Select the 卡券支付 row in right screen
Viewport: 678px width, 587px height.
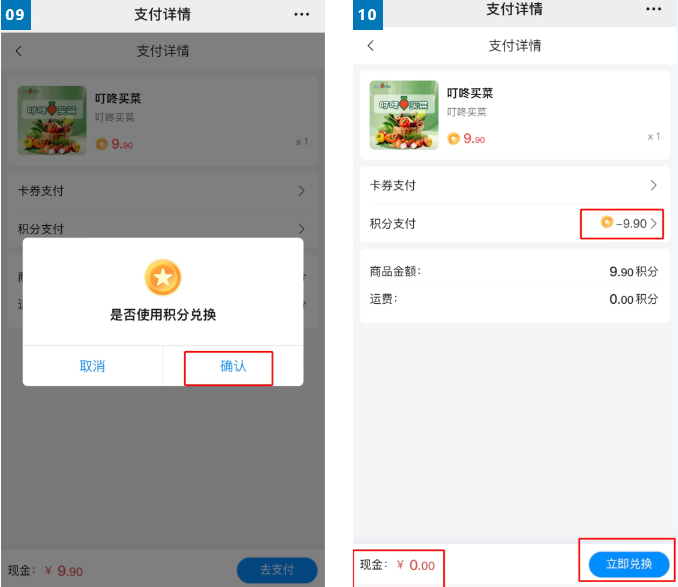(x=515, y=185)
